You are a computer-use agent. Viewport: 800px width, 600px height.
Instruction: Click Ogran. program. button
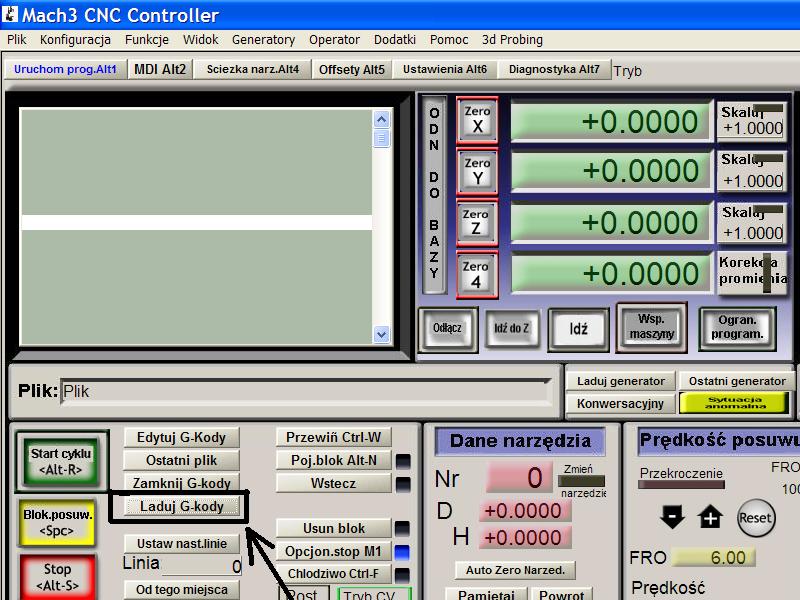pyautogui.click(x=737, y=328)
